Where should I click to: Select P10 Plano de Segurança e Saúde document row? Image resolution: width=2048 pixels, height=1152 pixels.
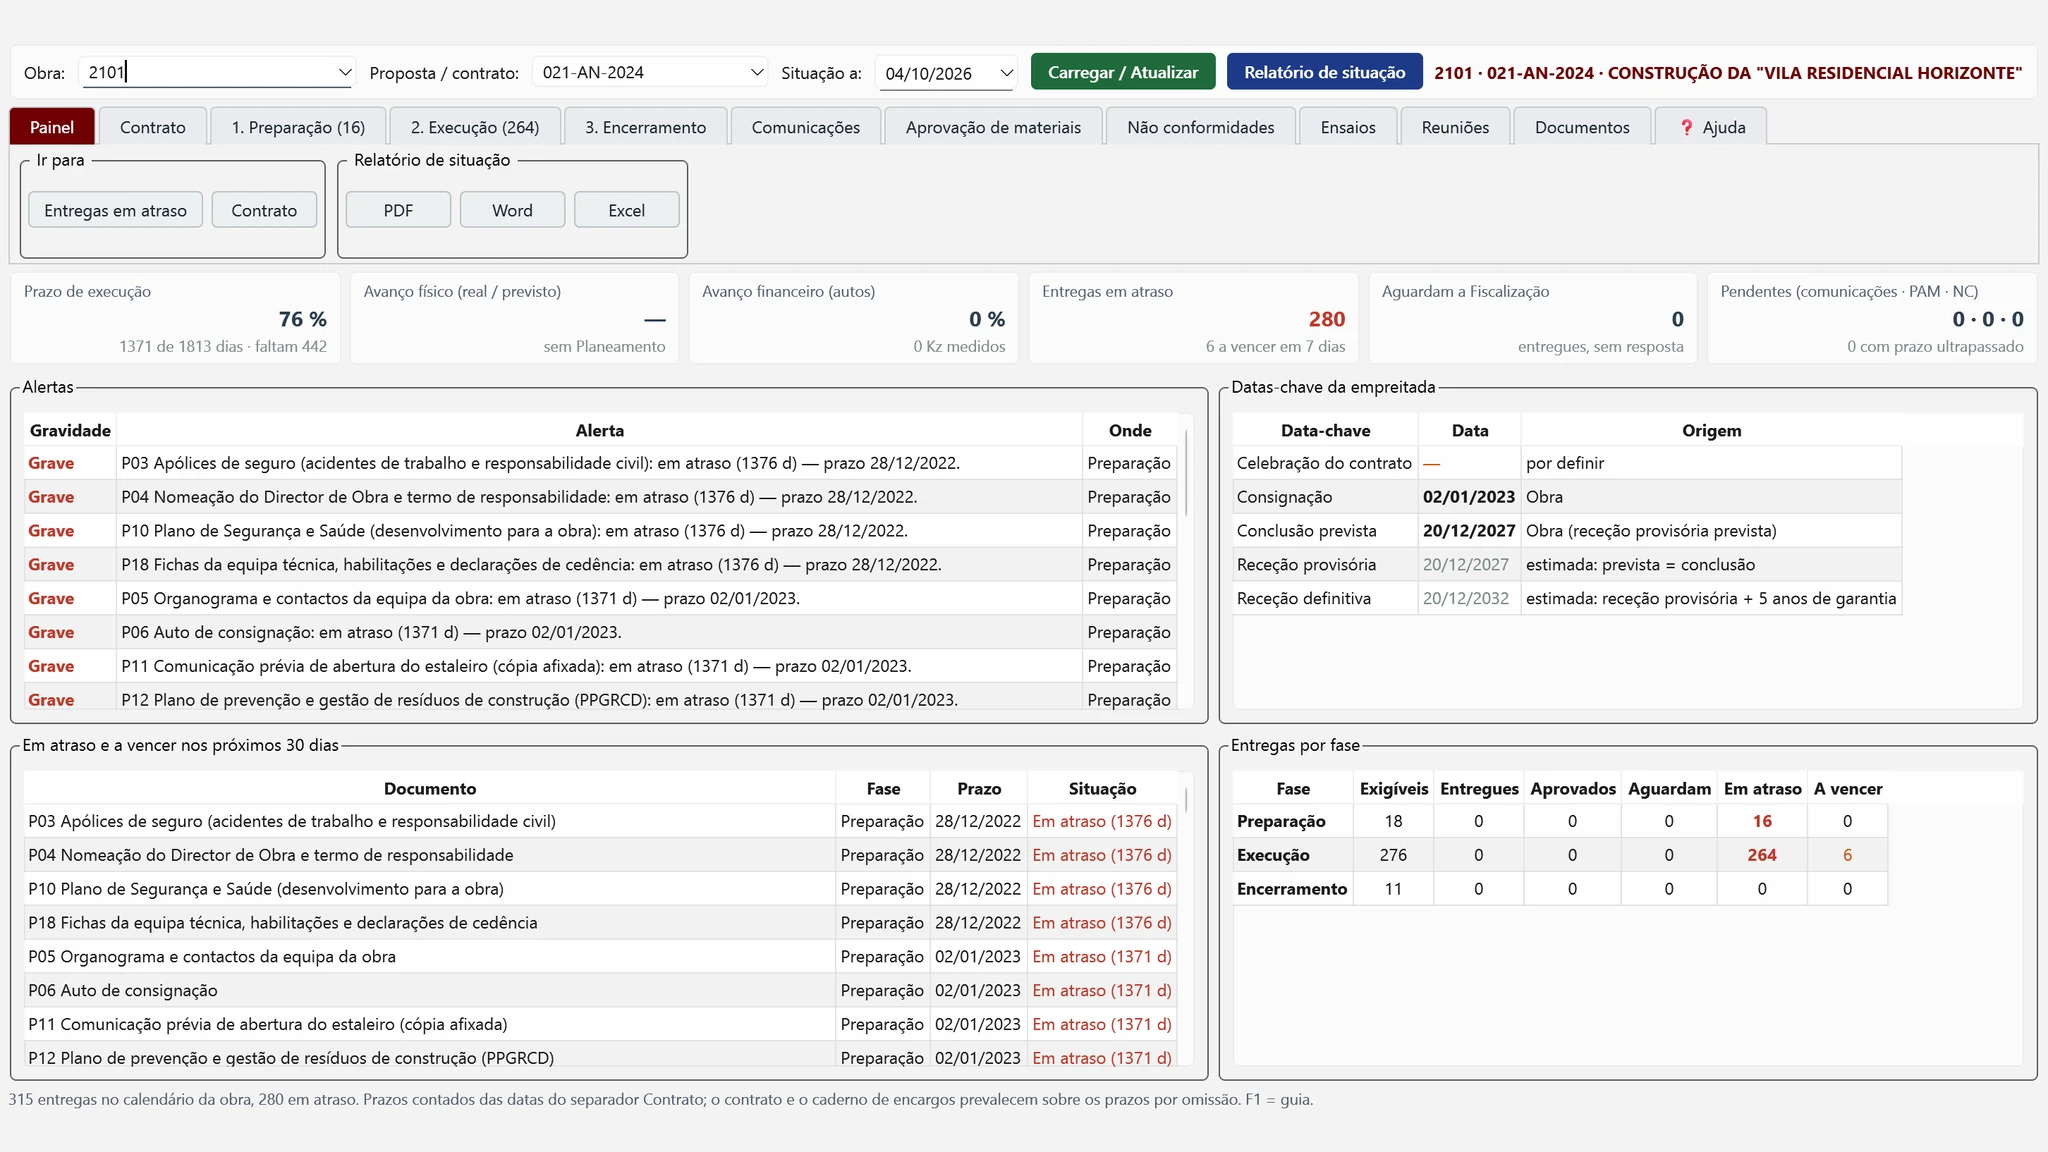tap(600, 889)
